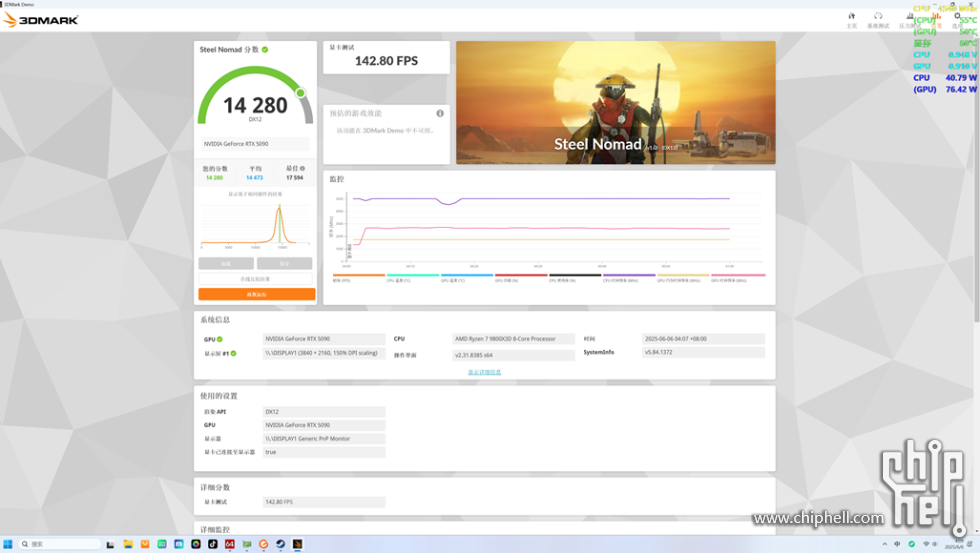Viewport: 980px width, 553px height.
Task: Open Task View on the taskbar
Action: (111, 544)
